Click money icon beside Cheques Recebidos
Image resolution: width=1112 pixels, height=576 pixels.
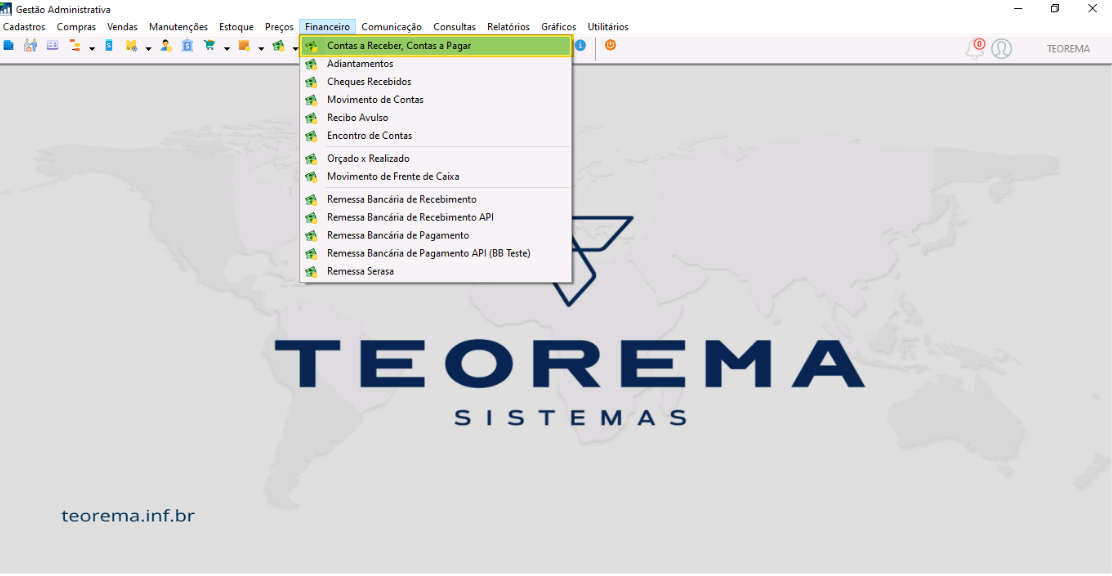pyautogui.click(x=311, y=82)
